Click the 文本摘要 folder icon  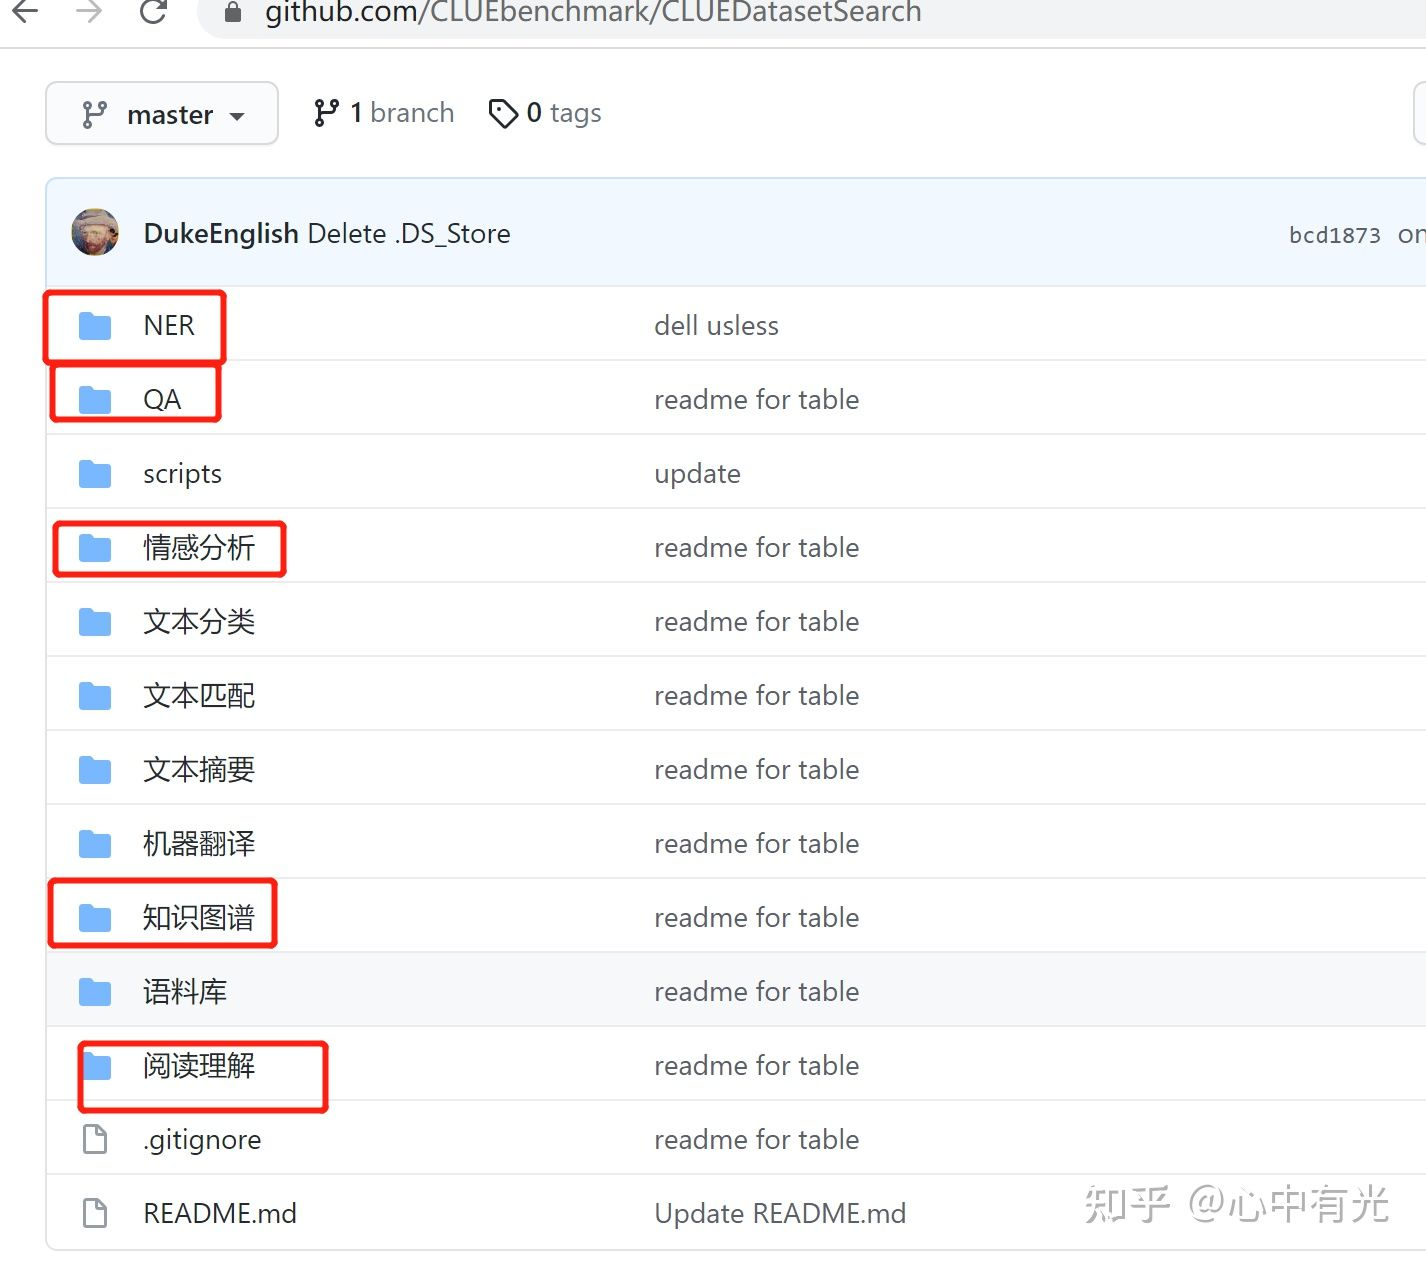tap(95, 770)
